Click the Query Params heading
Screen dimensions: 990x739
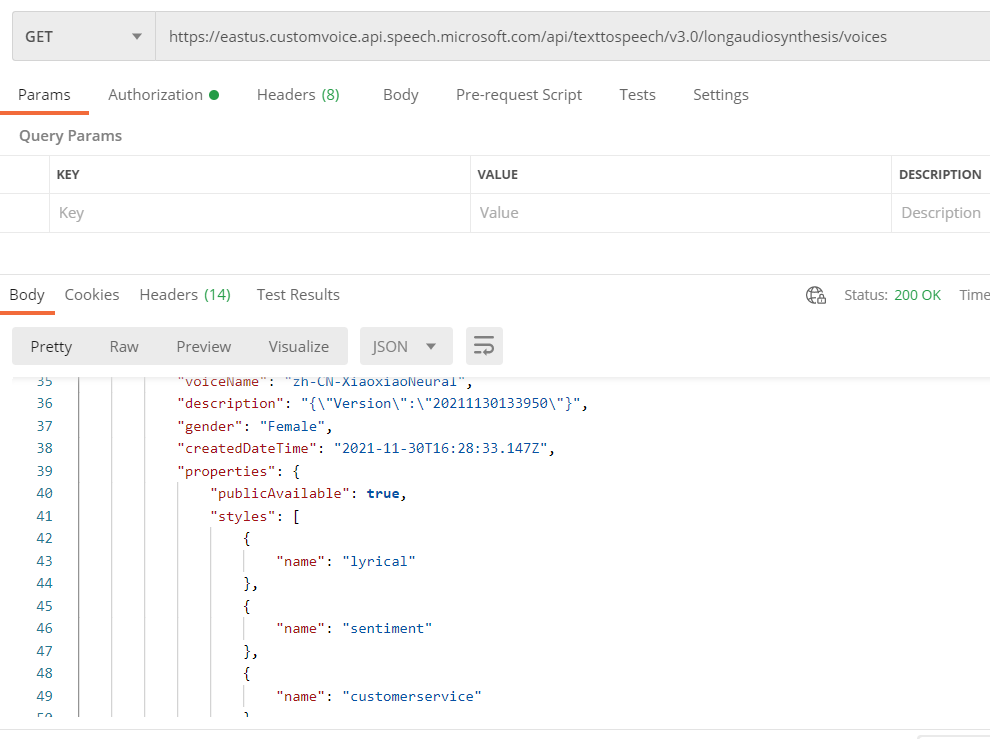point(71,136)
